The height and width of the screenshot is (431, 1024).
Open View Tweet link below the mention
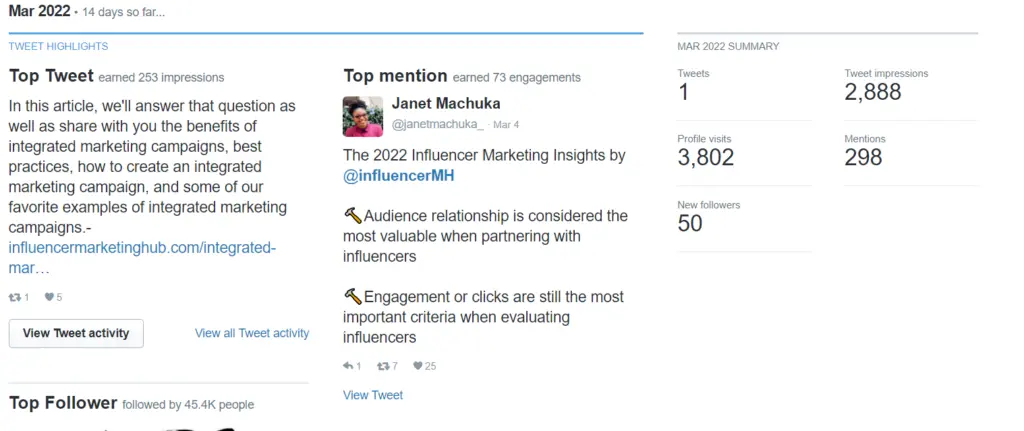(x=373, y=395)
